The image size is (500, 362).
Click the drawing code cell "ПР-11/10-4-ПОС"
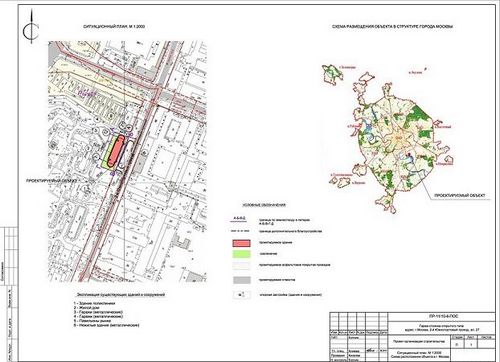click(x=442, y=316)
